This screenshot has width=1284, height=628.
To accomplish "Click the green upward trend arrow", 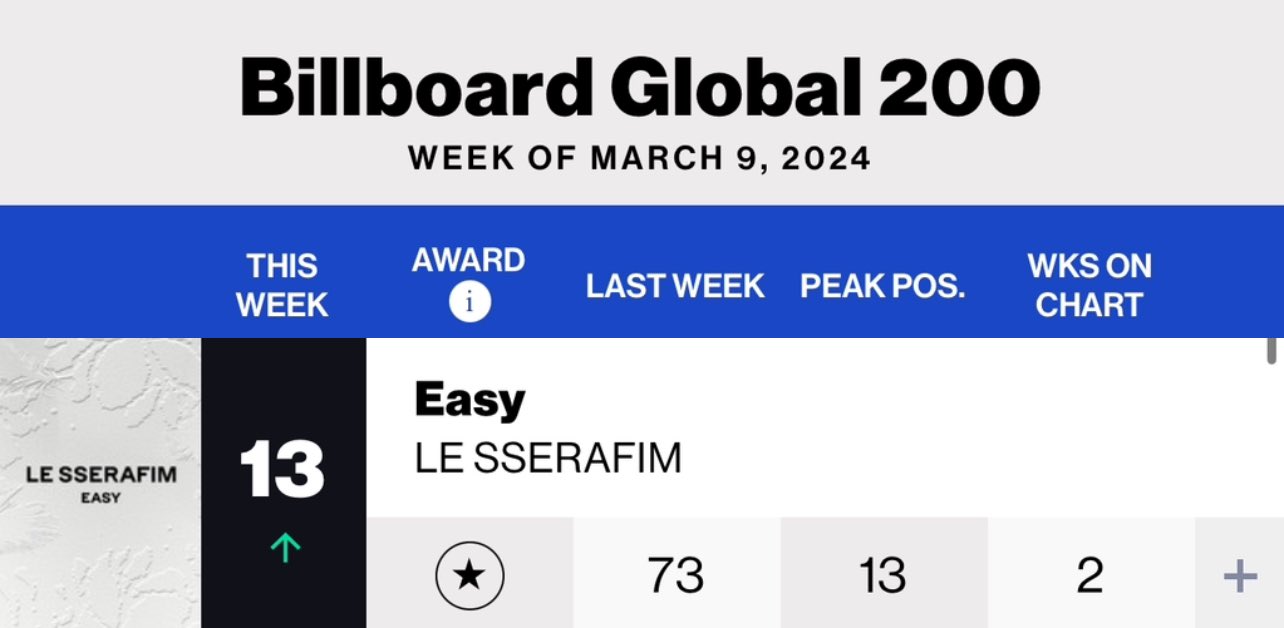I will click(285, 547).
